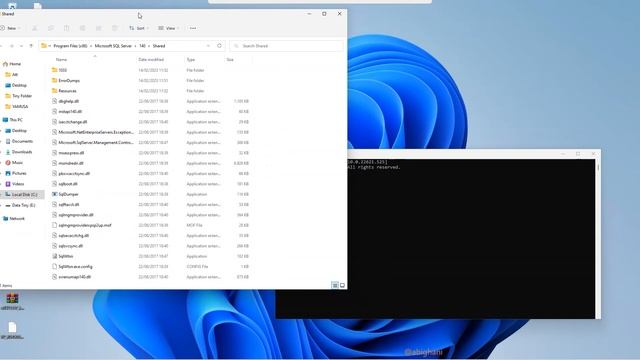
Task: Click the Command Prompt vertical scrollbar
Action: [x=598, y=238]
